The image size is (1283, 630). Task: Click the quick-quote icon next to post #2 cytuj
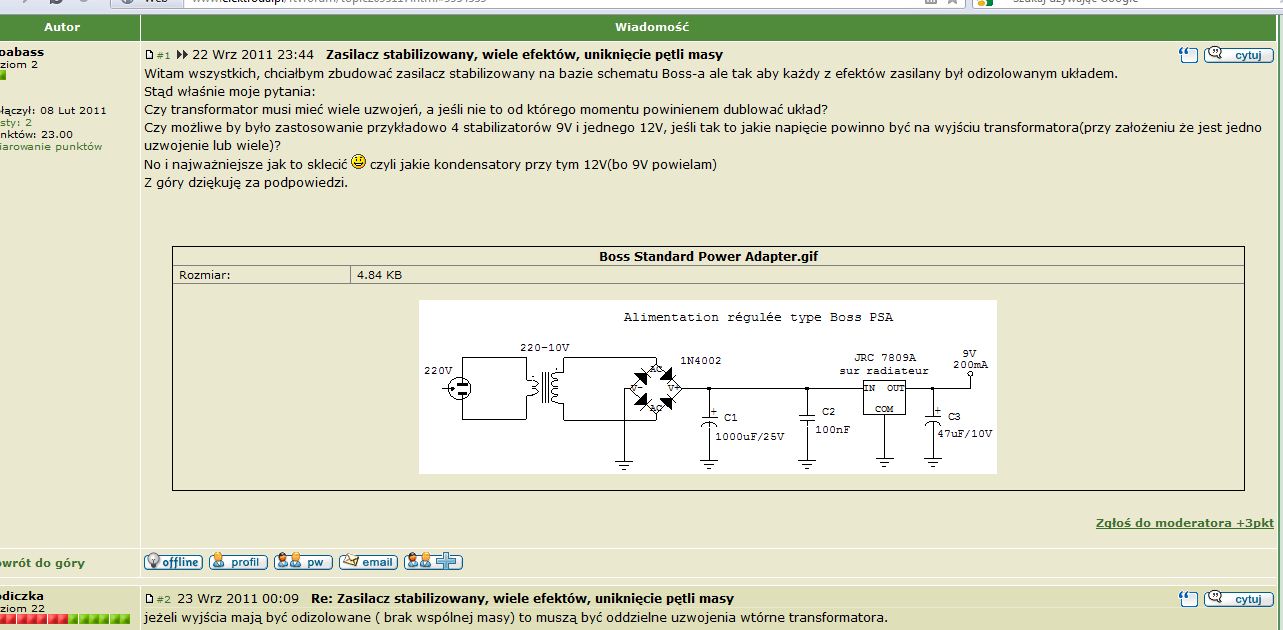[x=1187, y=599]
